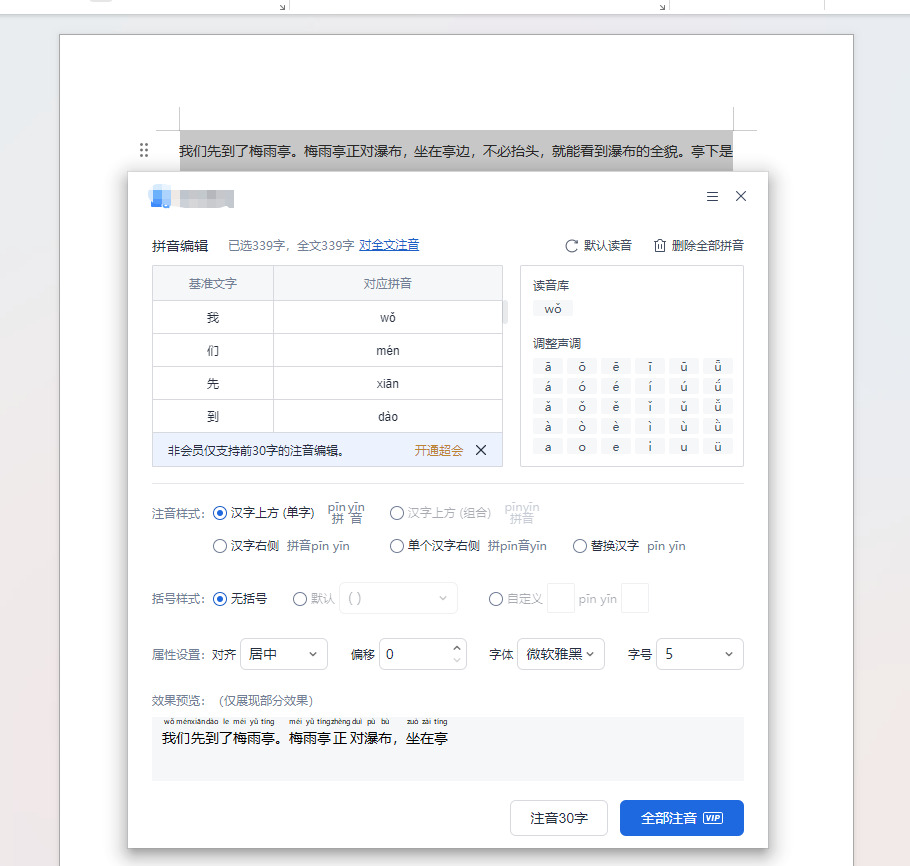910x866 pixels.
Task: Click the custom right bracket input box
Action: point(635,598)
